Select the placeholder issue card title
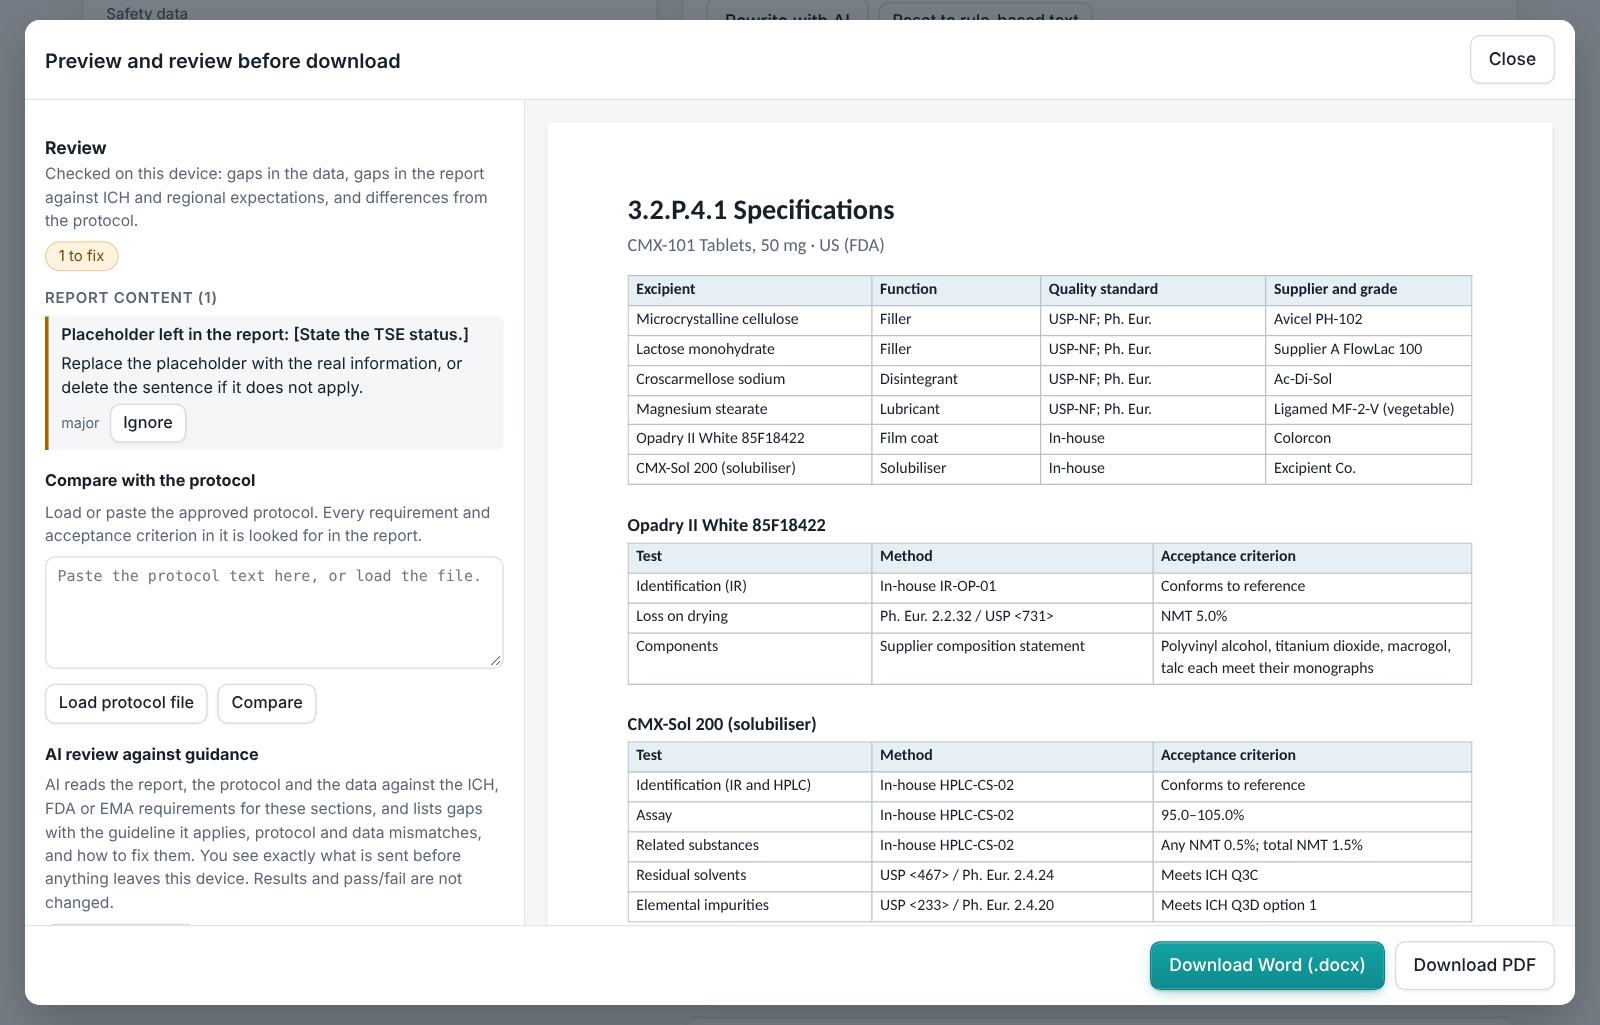The width and height of the screenshot is (1600, 1025). coord(265,334)
